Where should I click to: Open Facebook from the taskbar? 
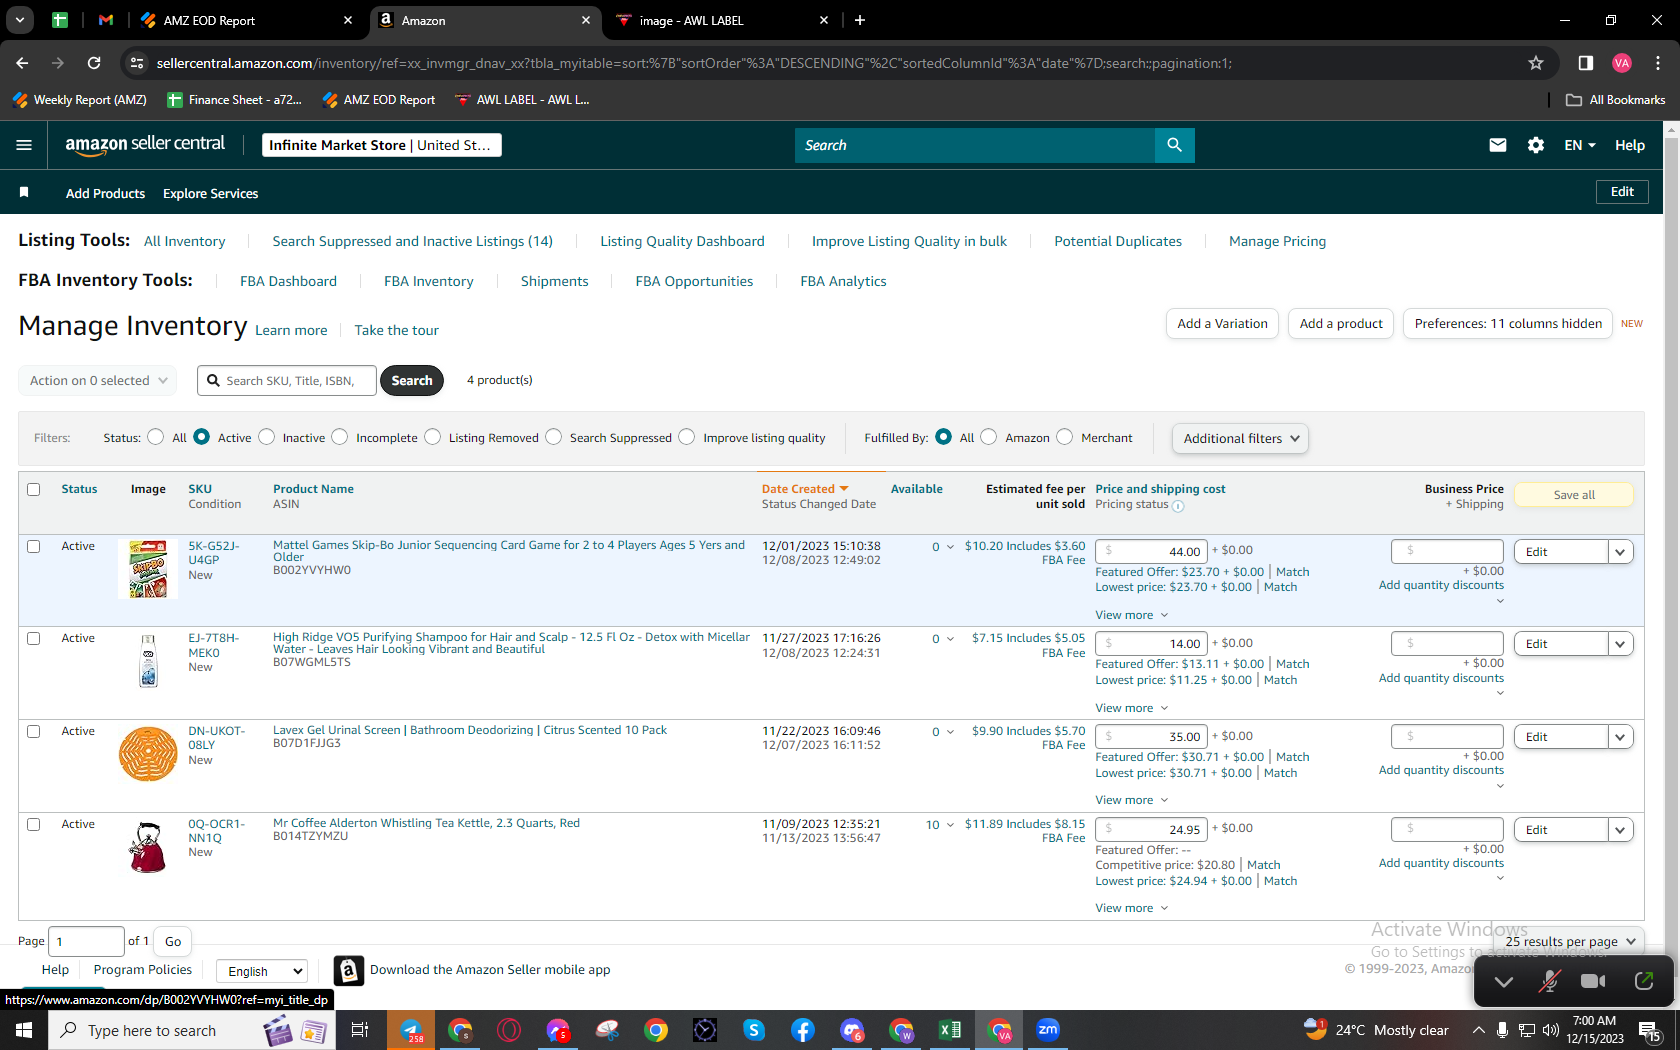(x=802, y=1030)
